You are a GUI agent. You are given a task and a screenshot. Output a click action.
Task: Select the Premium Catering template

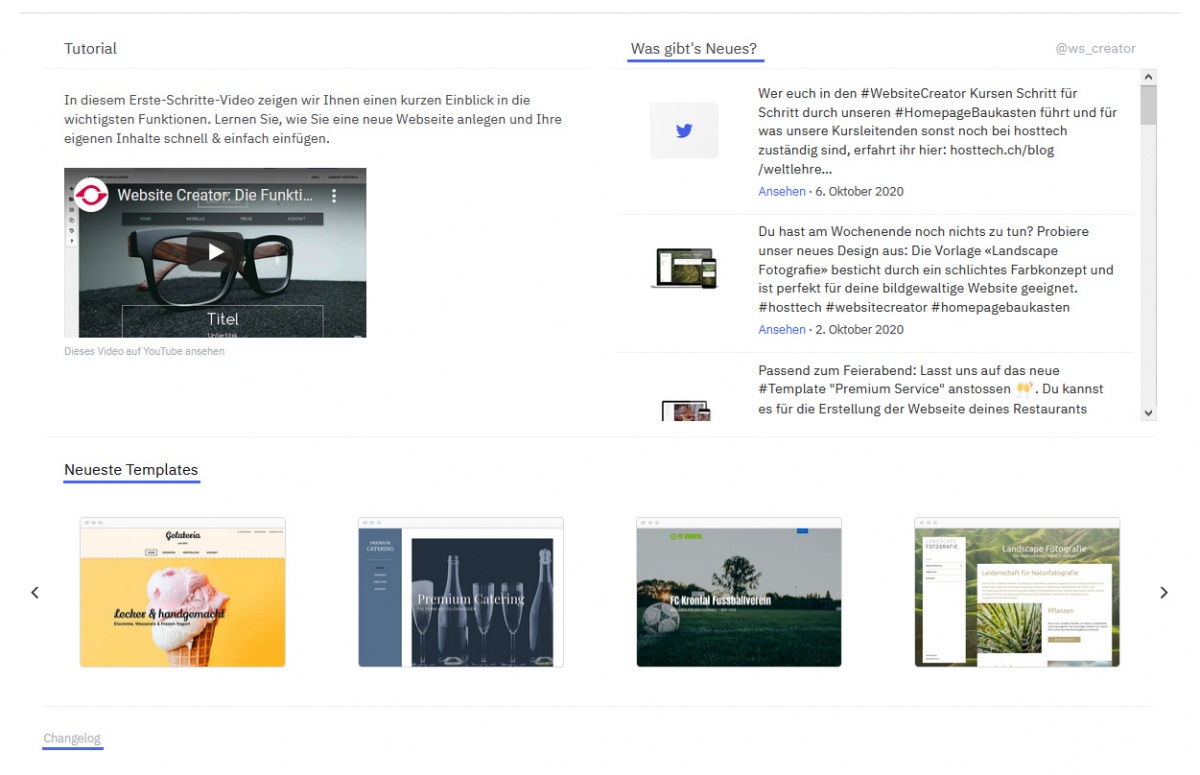tap(461, 592)
